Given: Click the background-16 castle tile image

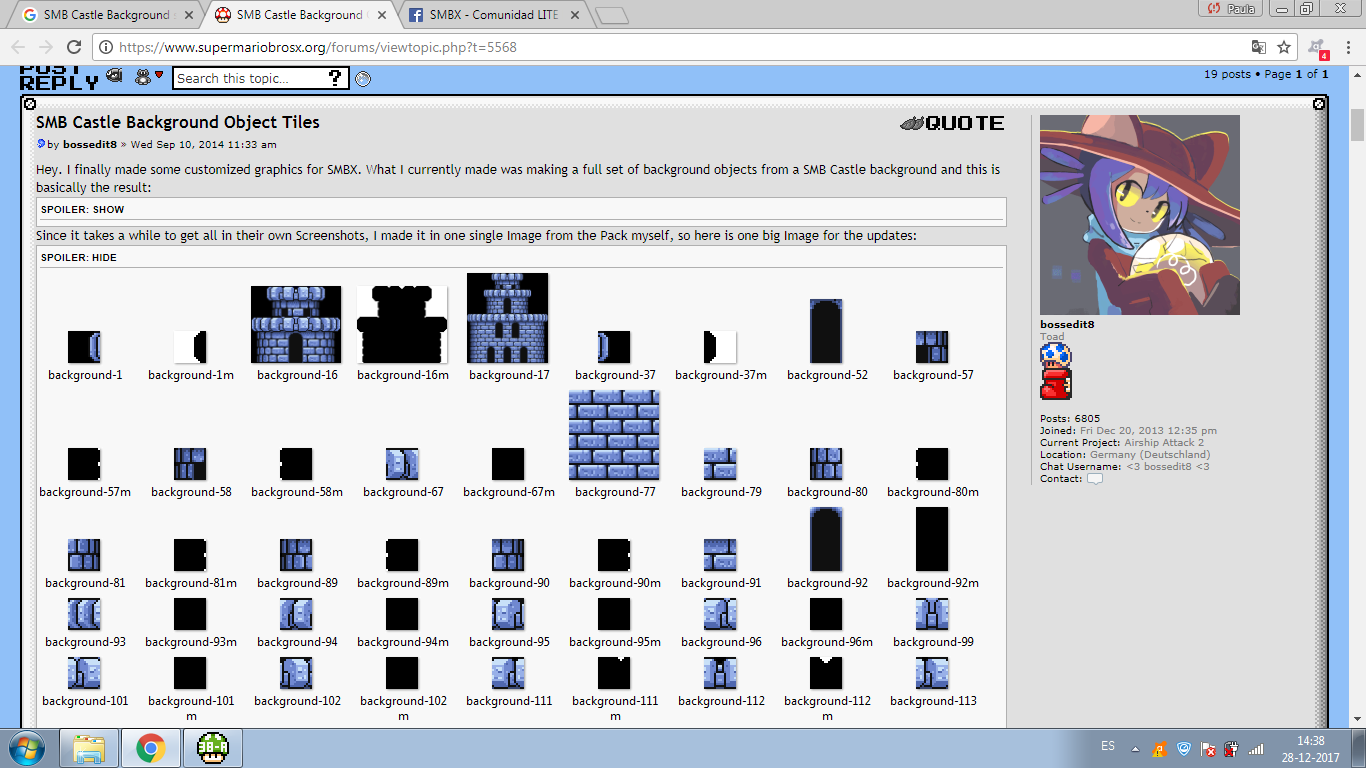Looking at the screenshot, I should [x=296, y=325].
